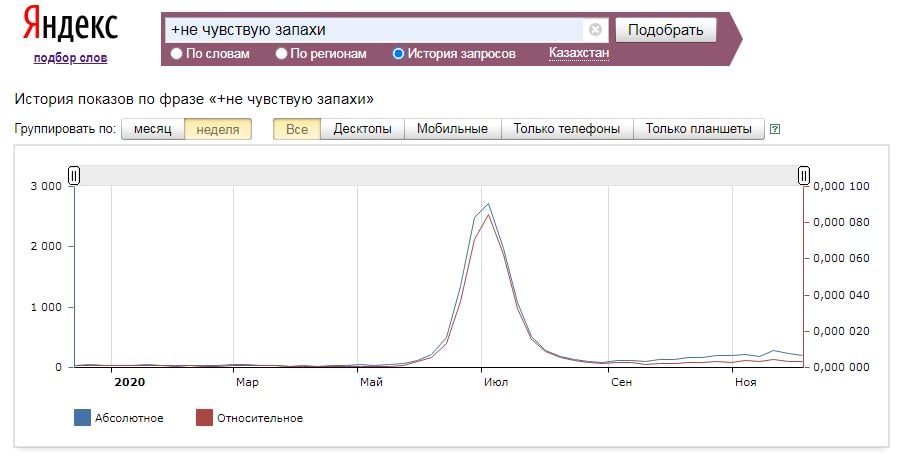The image size is (899, 456).
Task: Click the '3 000' left axis value
Action: tap(46, 186)
